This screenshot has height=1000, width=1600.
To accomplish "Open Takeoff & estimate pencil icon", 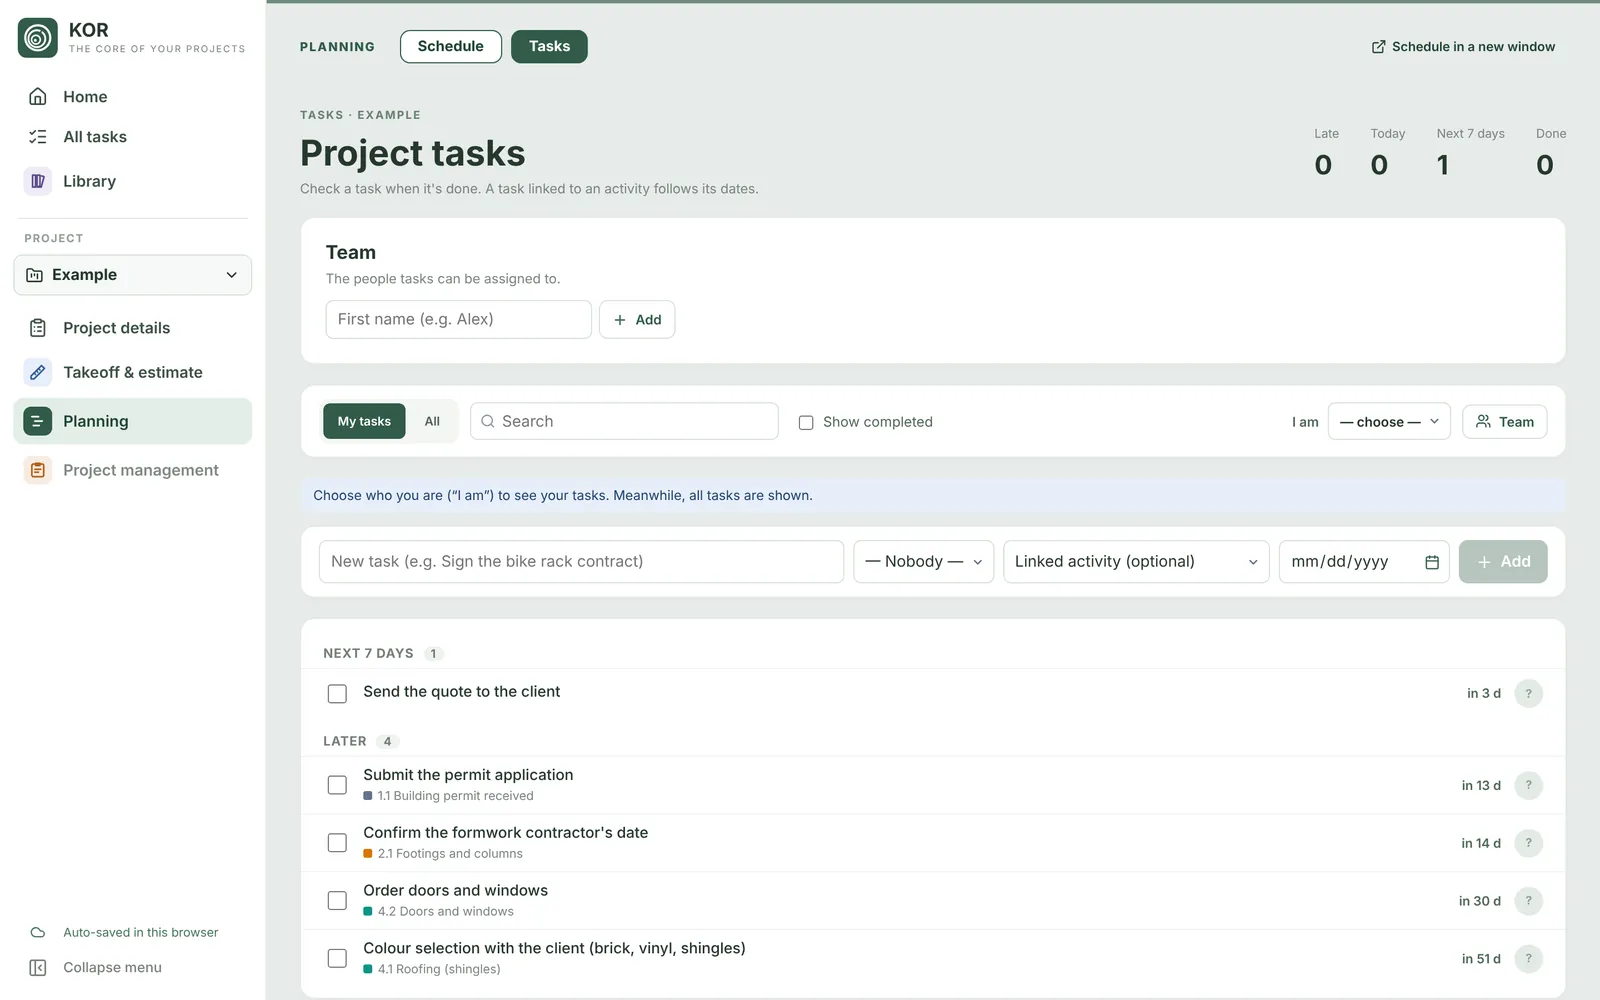I will pyautogui.click(x=38, y=372).
